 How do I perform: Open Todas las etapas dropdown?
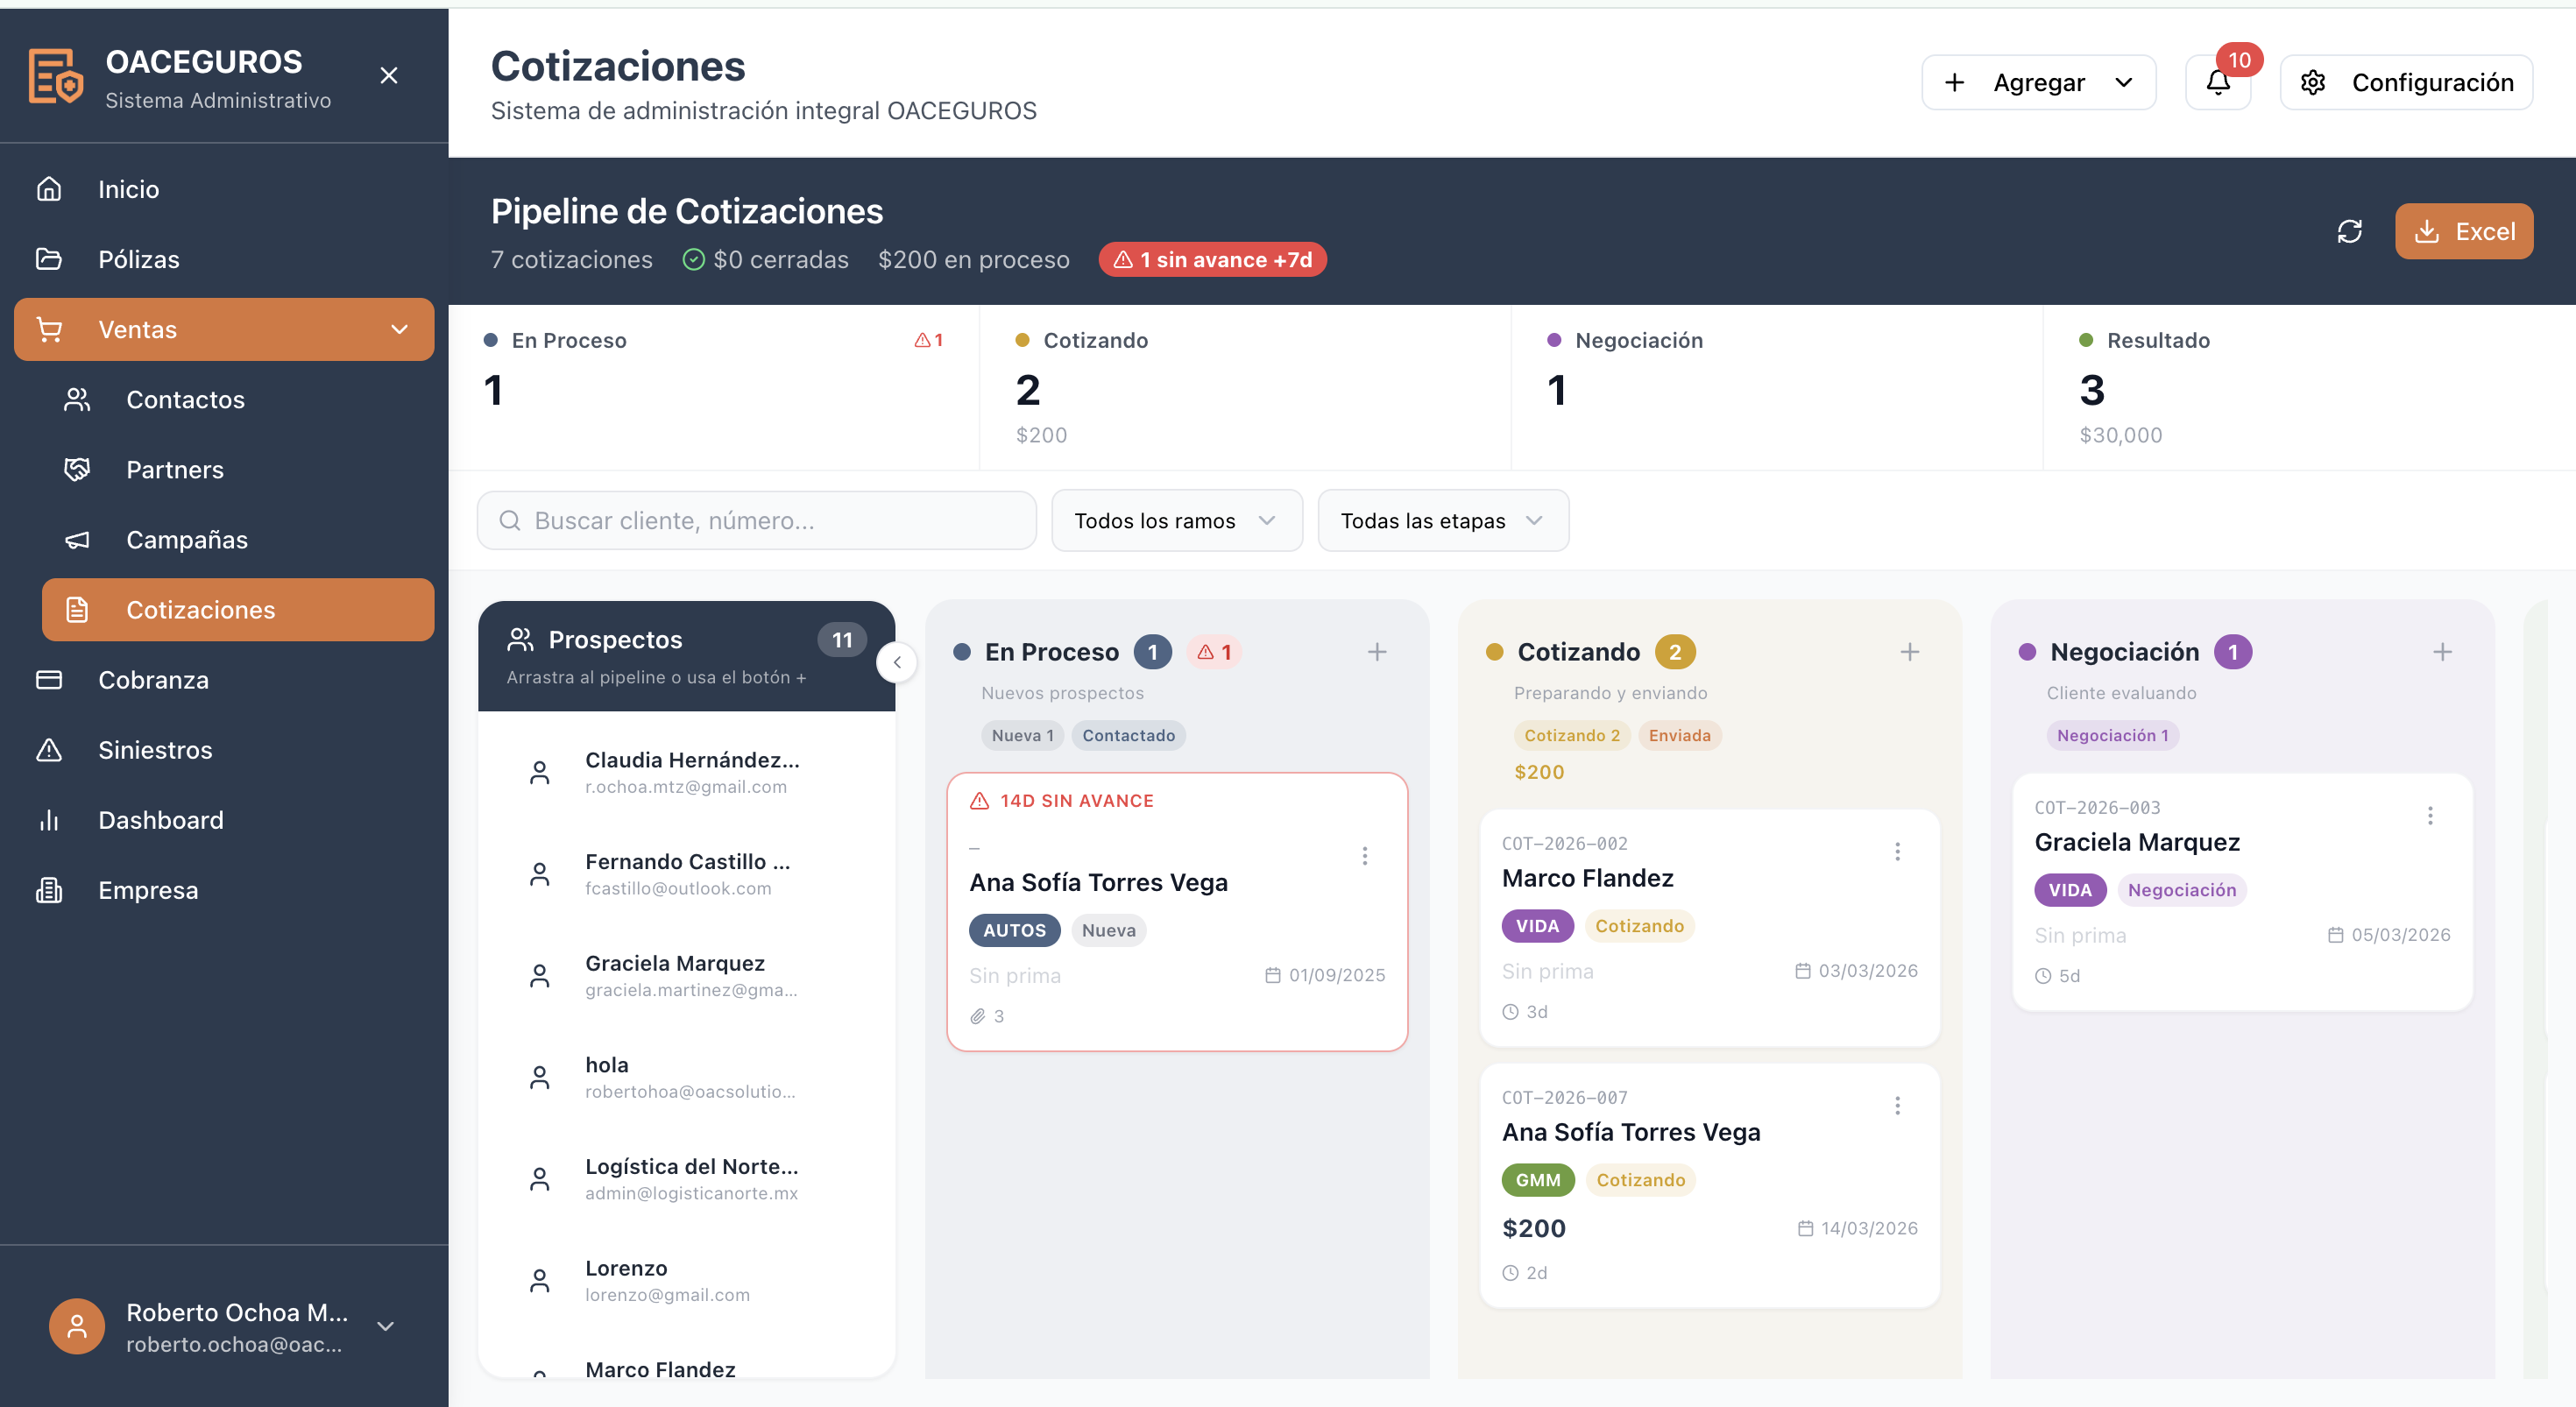click(x=1442, y=520)
